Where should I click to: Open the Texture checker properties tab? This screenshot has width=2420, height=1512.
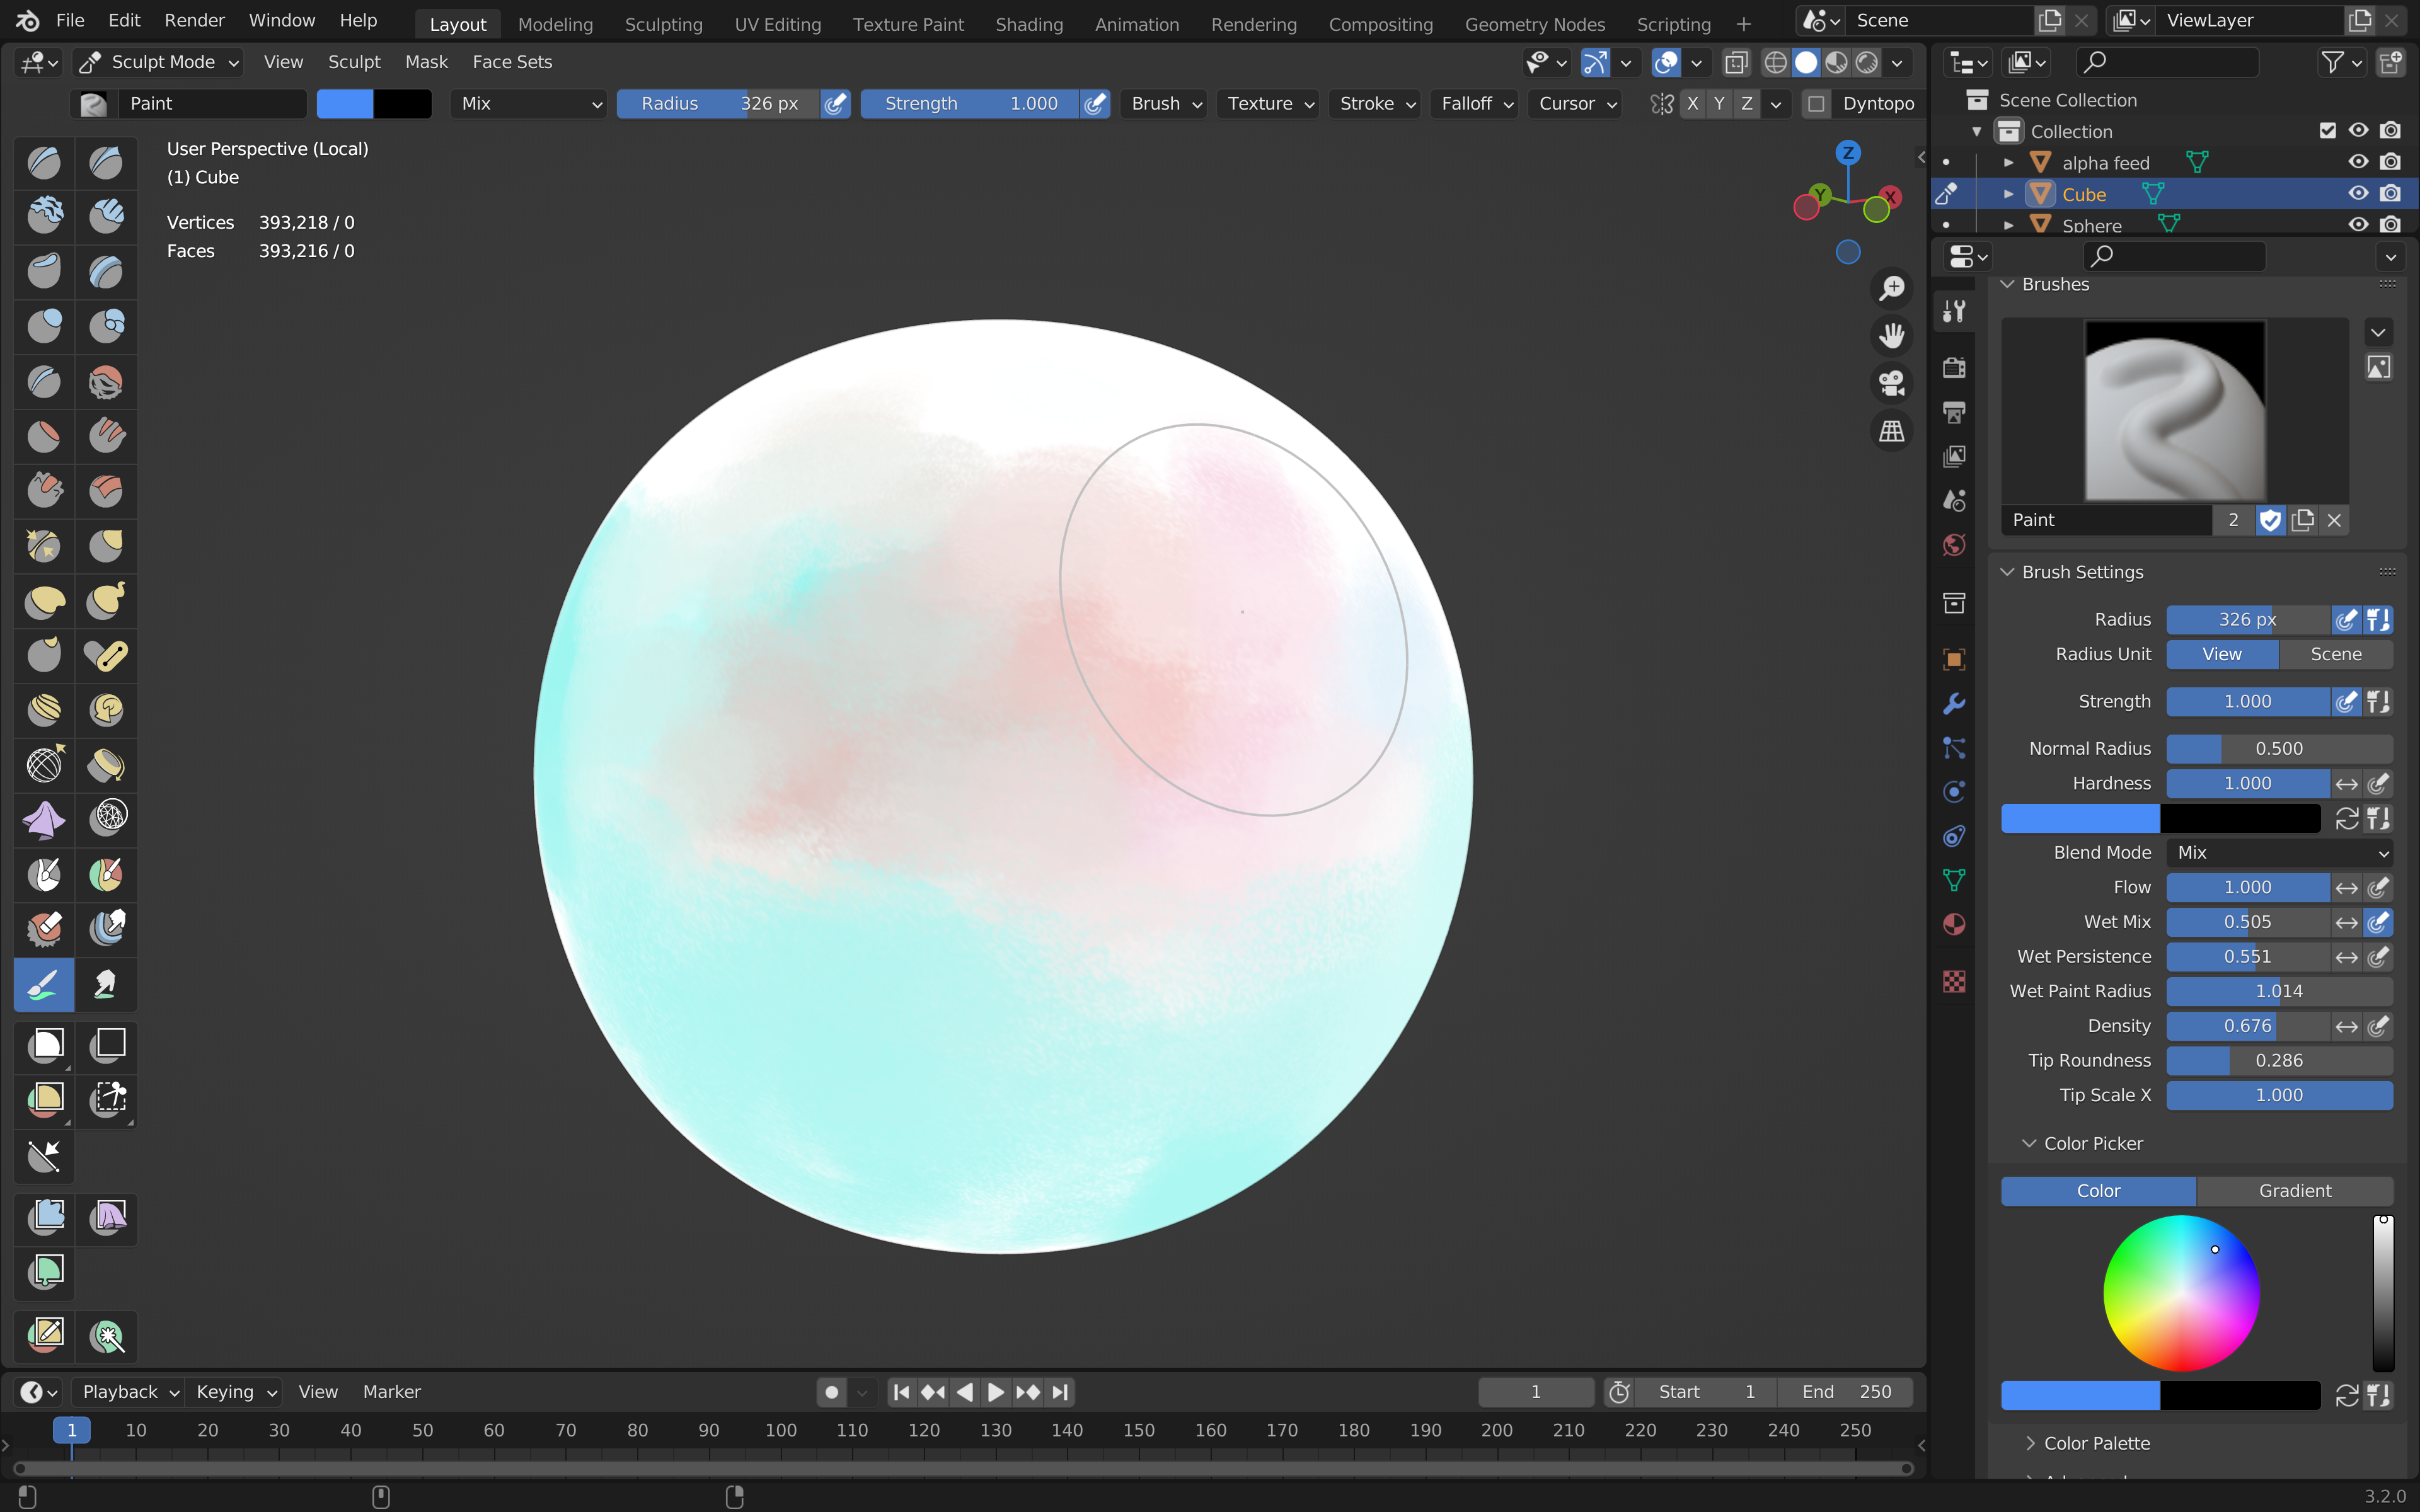tap(1954, 981)
